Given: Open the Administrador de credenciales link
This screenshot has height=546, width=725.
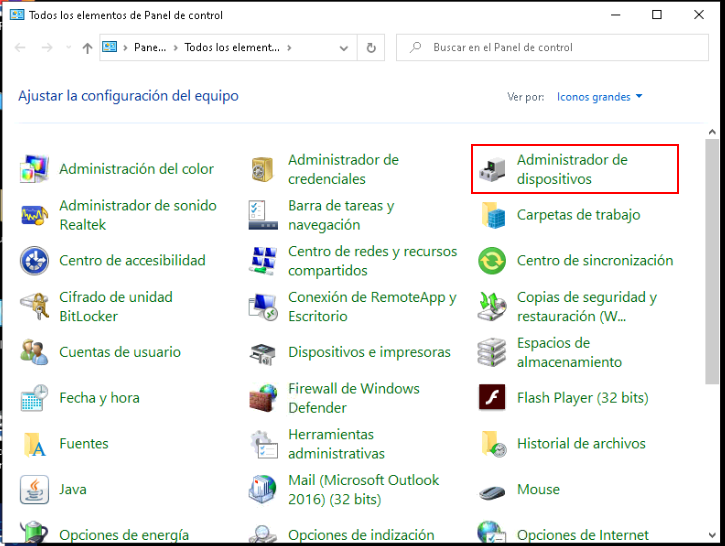Looking at the screenshot, I should 343,169.
